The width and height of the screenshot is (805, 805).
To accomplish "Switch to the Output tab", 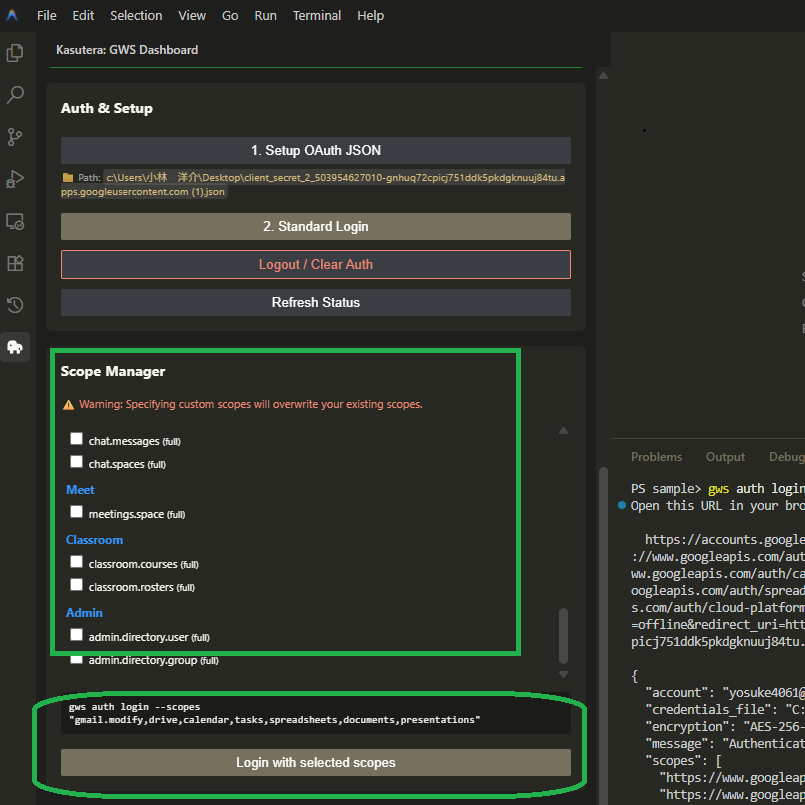I will [x=725, y=456].
